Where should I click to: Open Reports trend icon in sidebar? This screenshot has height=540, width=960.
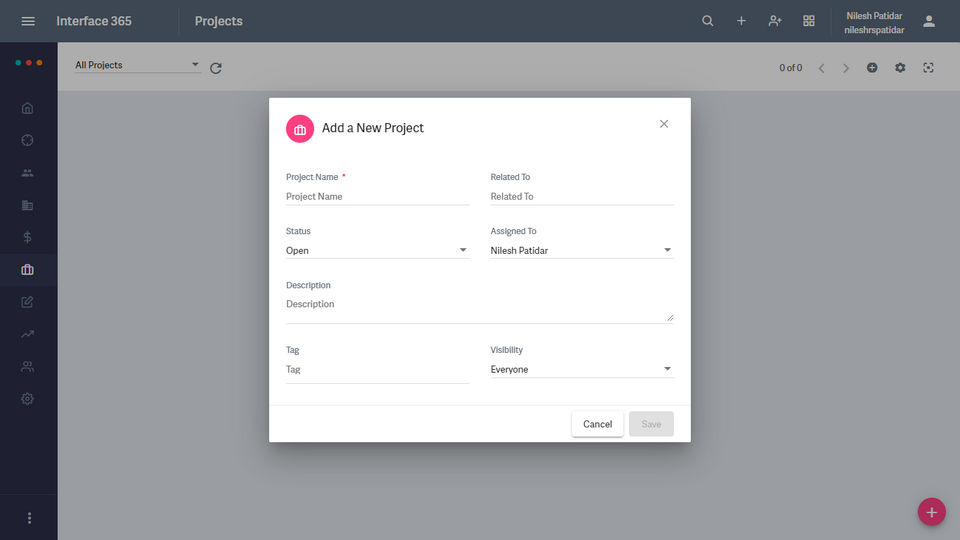tap(28, 334)
